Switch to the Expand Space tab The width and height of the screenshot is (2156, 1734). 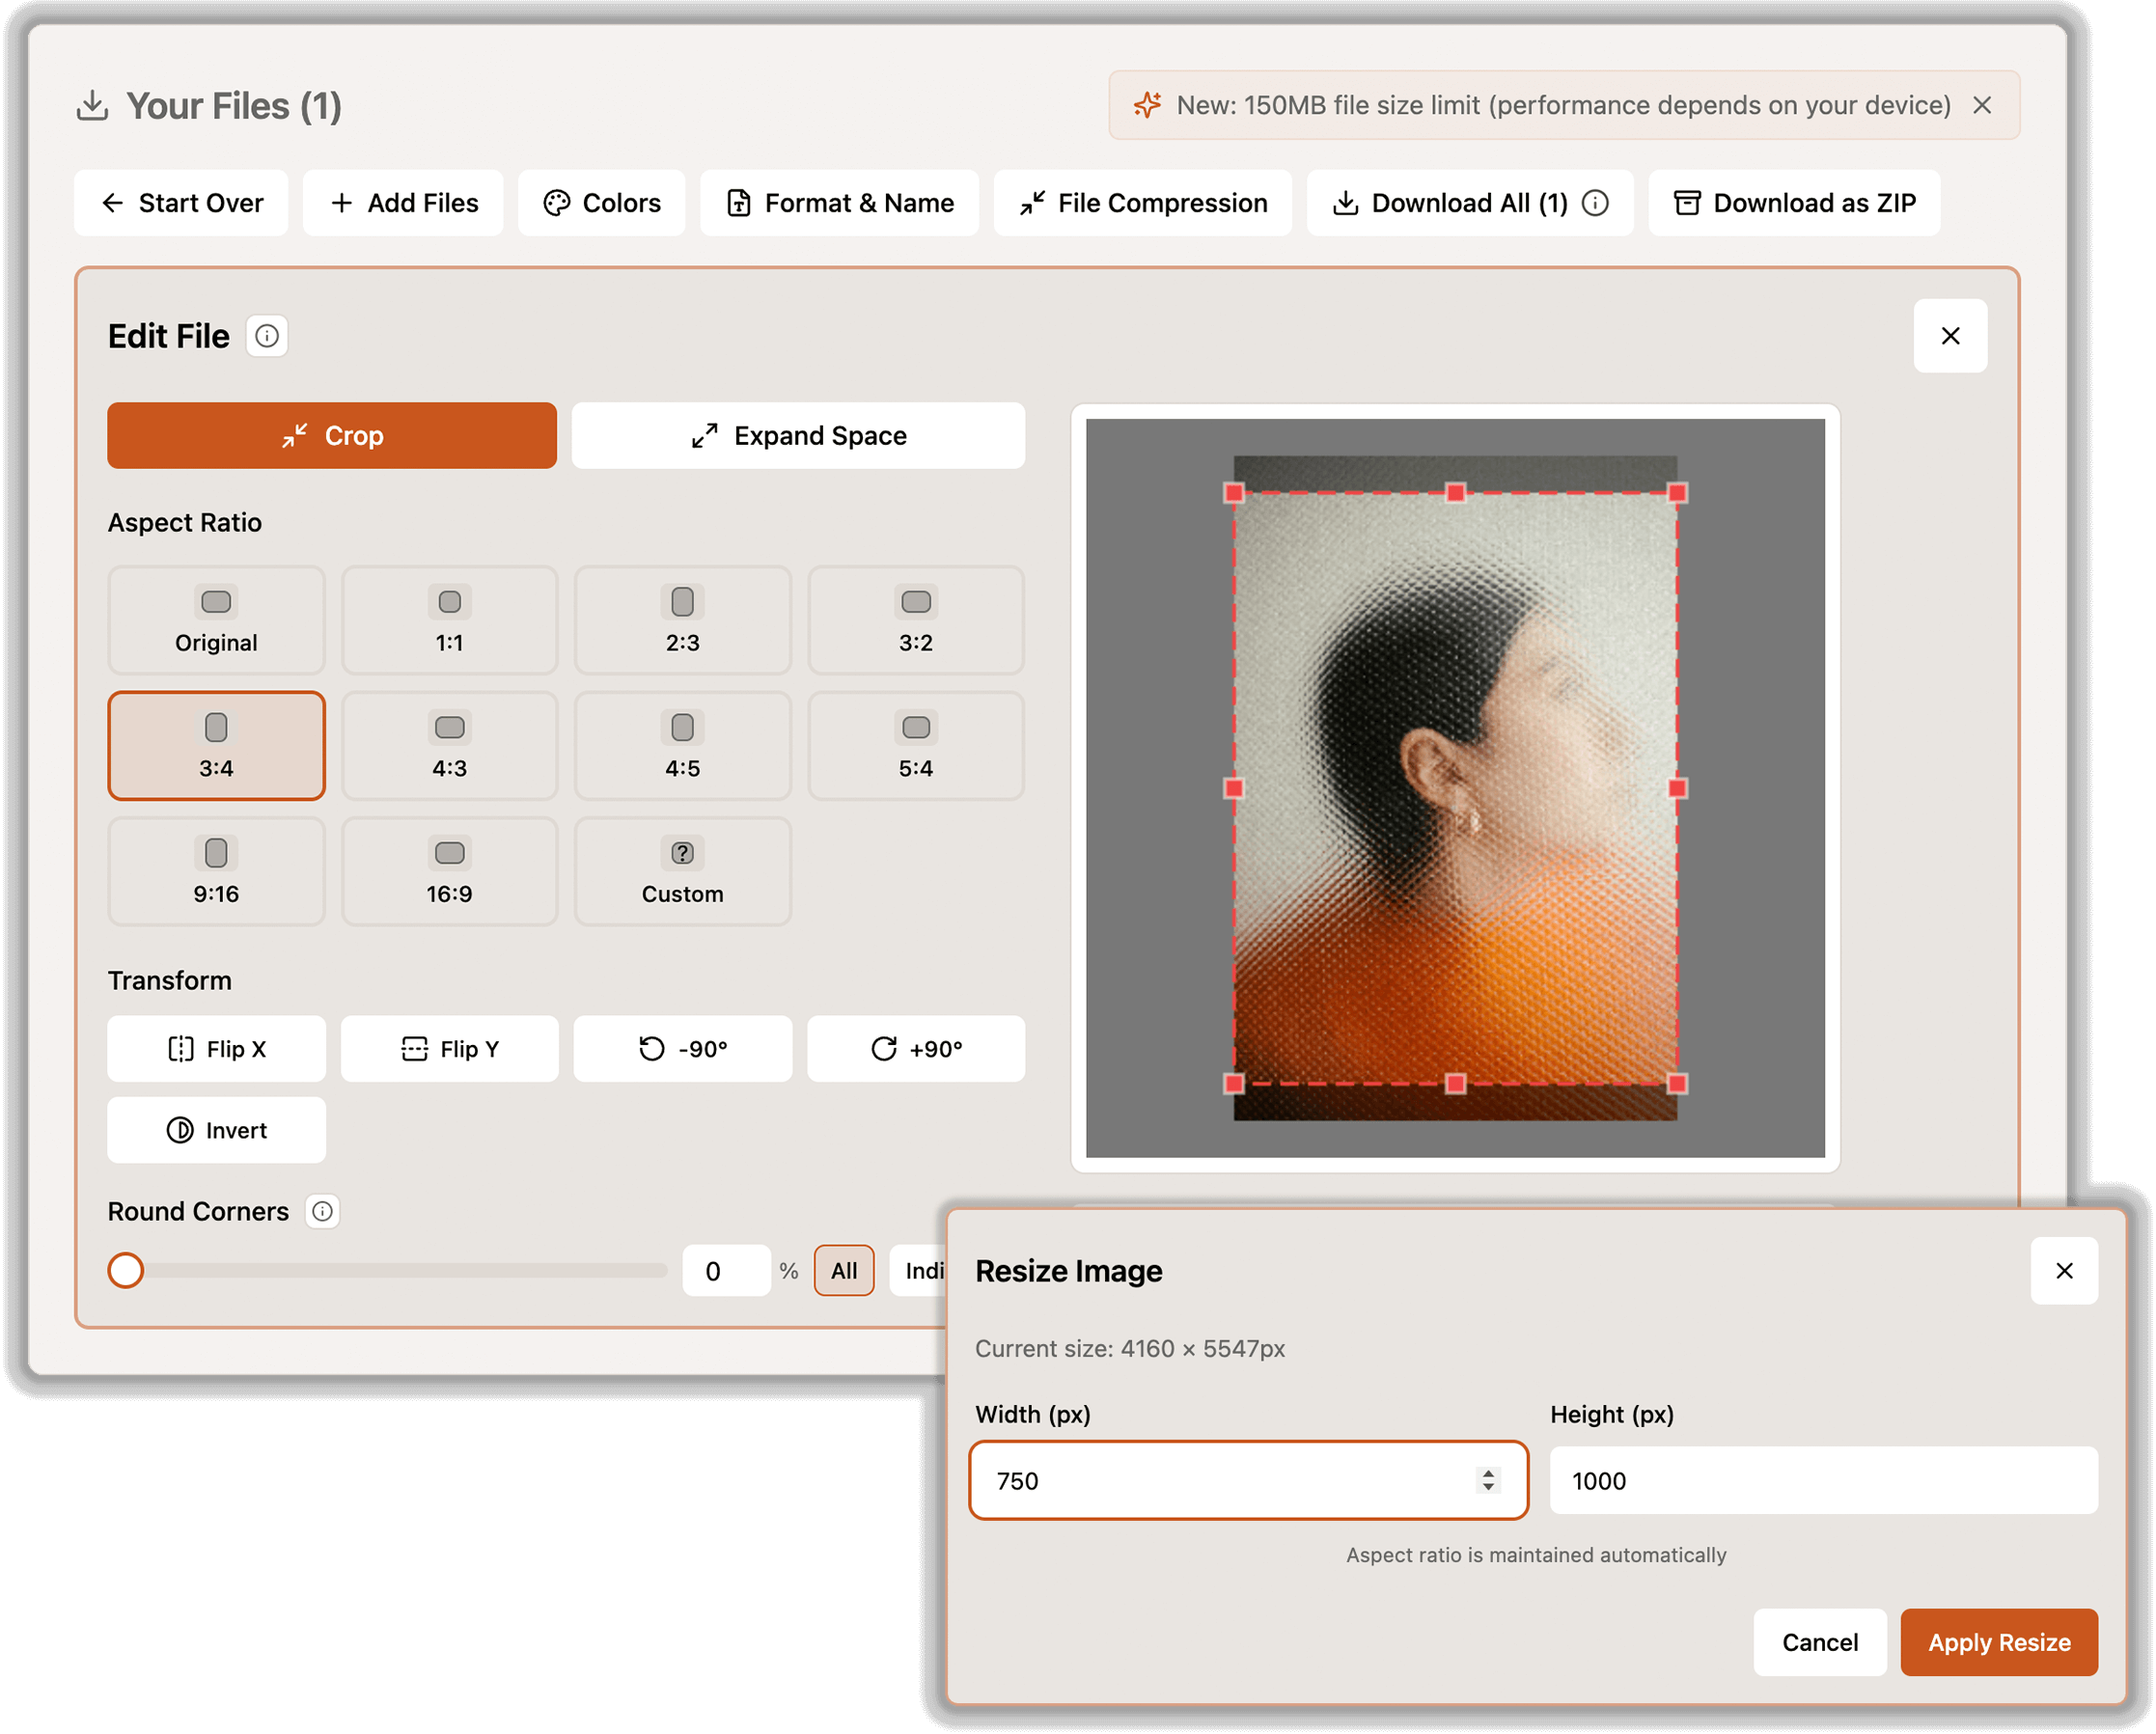point(798,436)
